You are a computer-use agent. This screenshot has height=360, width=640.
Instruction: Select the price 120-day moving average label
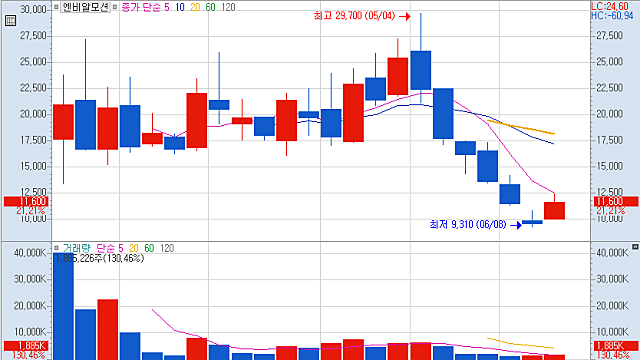coord(228,7)
